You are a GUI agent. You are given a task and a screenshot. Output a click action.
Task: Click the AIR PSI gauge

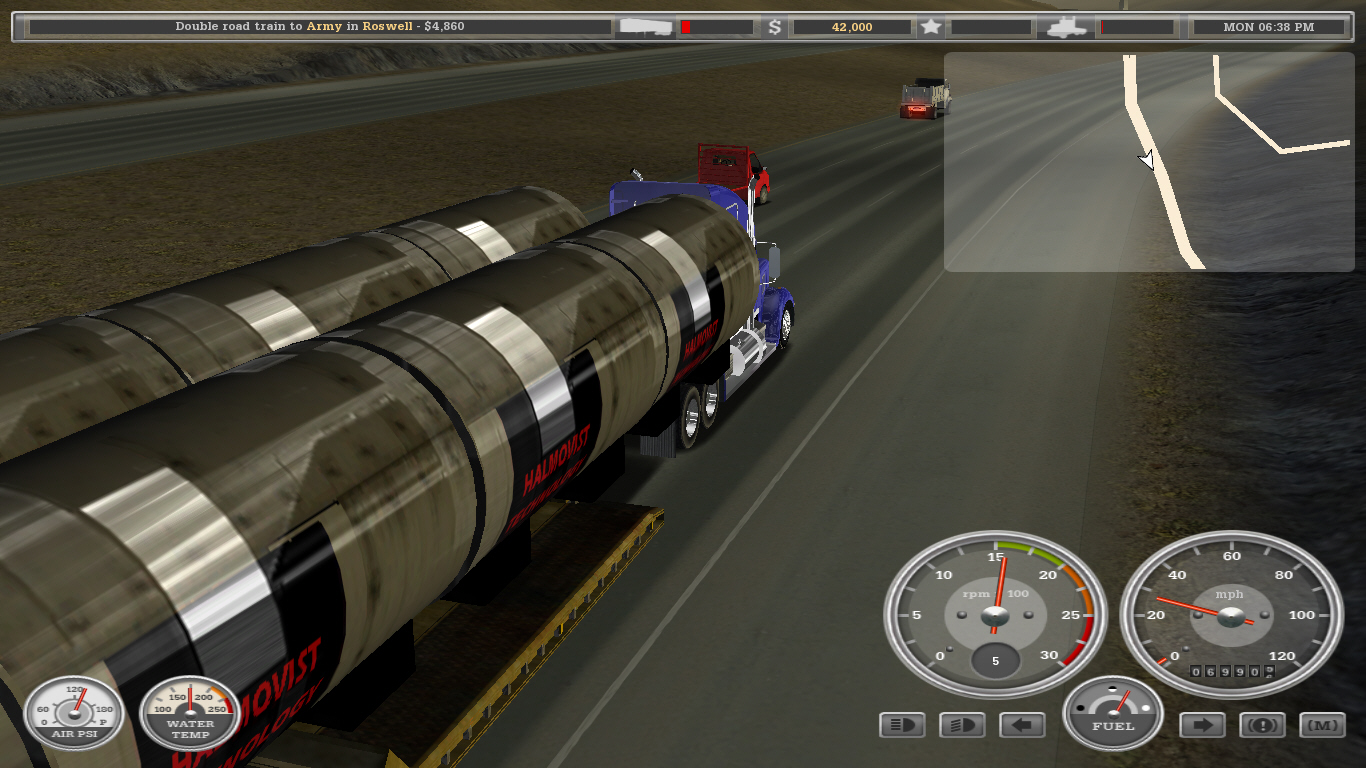[74, 713]
